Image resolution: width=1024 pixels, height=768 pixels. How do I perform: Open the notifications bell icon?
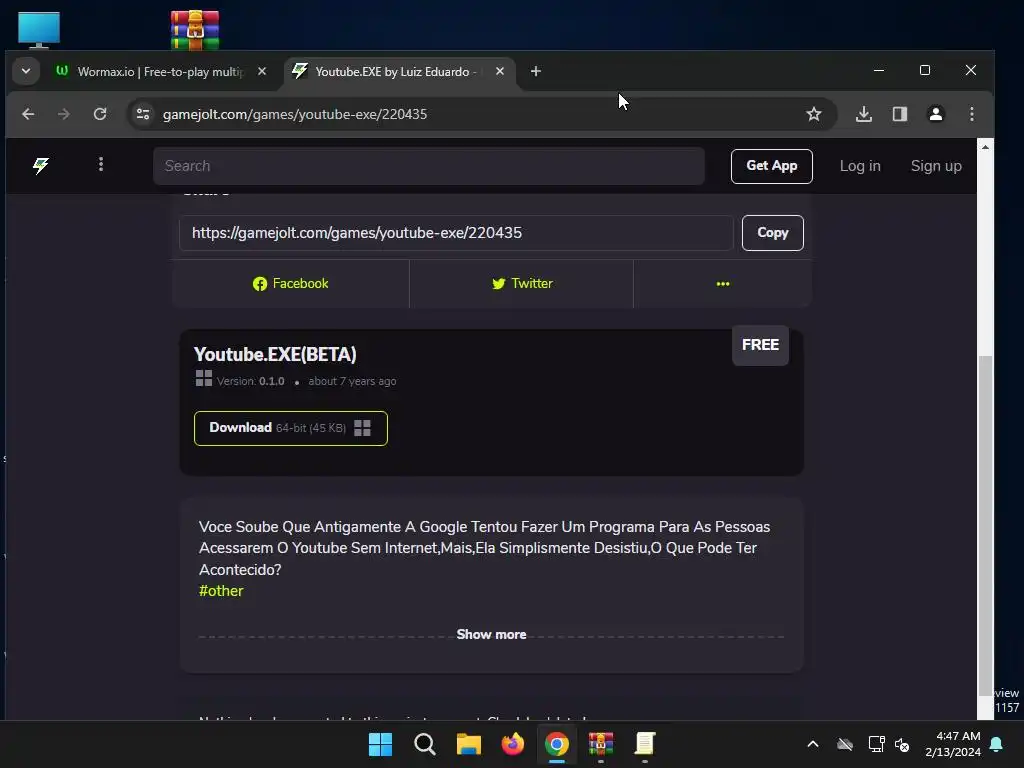pos(997,744)
